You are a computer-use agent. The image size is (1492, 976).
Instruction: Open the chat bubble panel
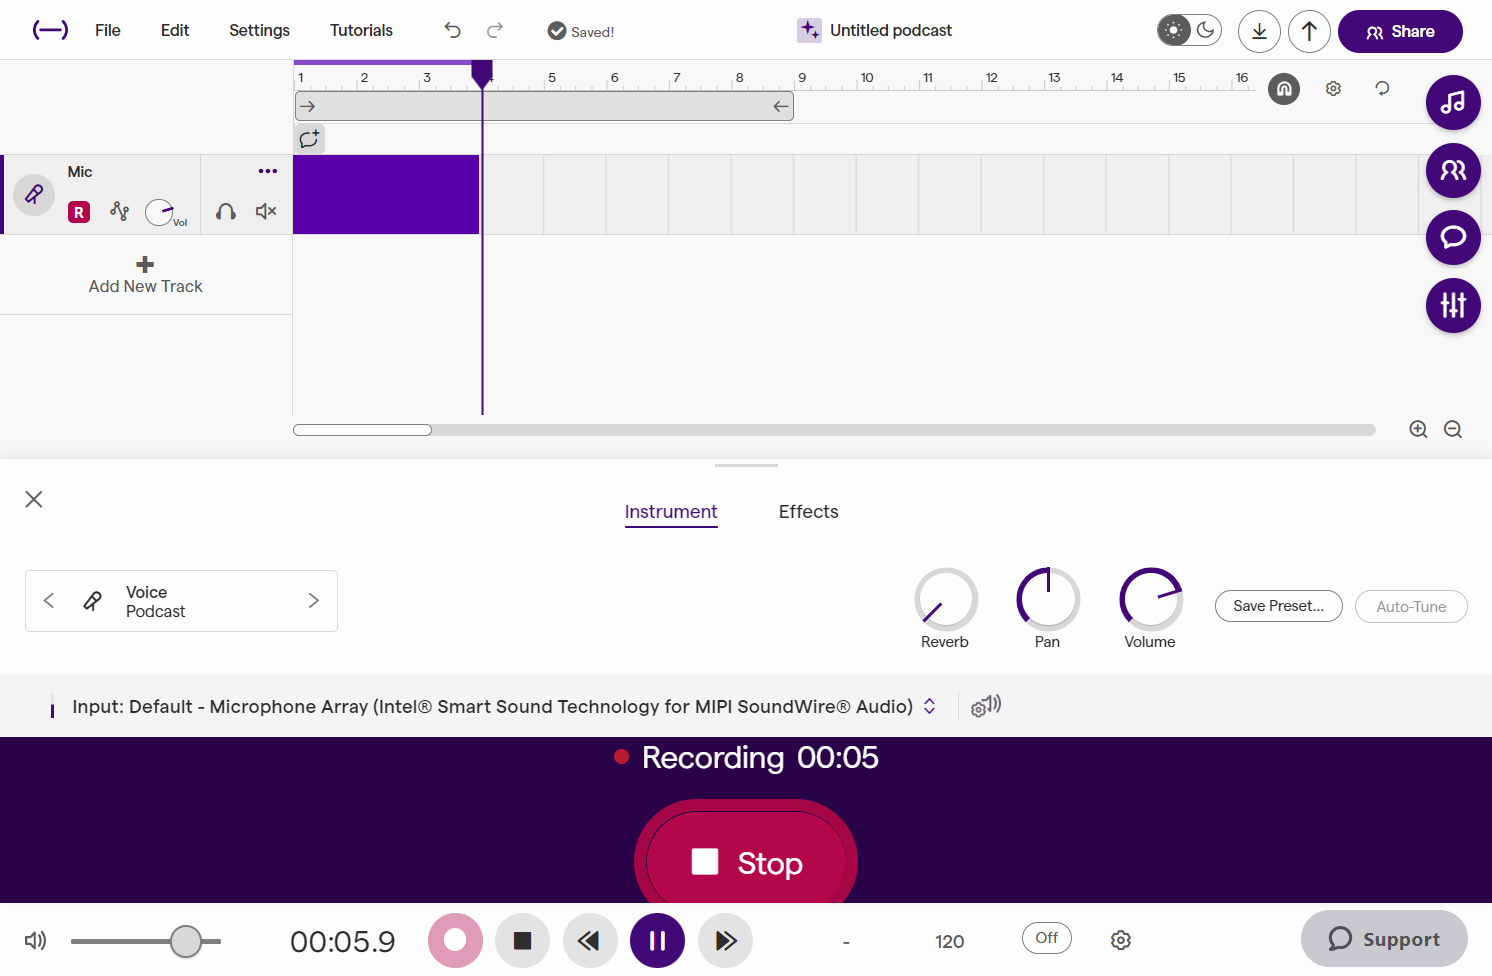click(1453, 237)
